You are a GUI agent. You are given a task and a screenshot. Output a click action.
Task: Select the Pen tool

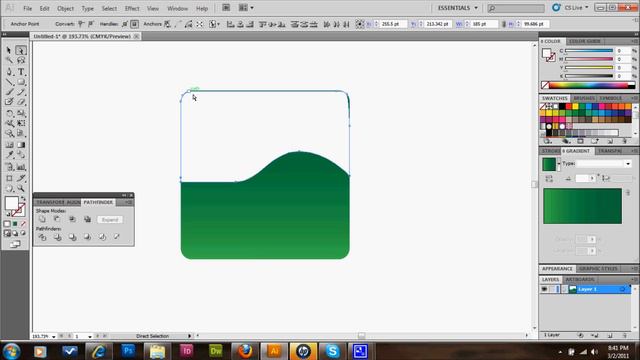tap(9, 72)
